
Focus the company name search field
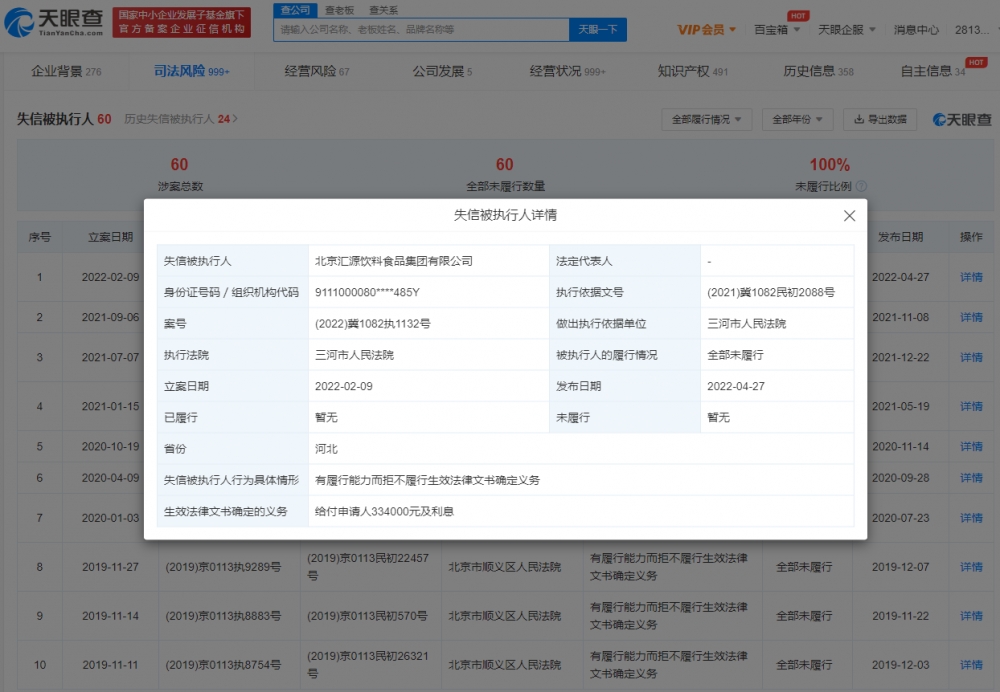coord(422,29)
